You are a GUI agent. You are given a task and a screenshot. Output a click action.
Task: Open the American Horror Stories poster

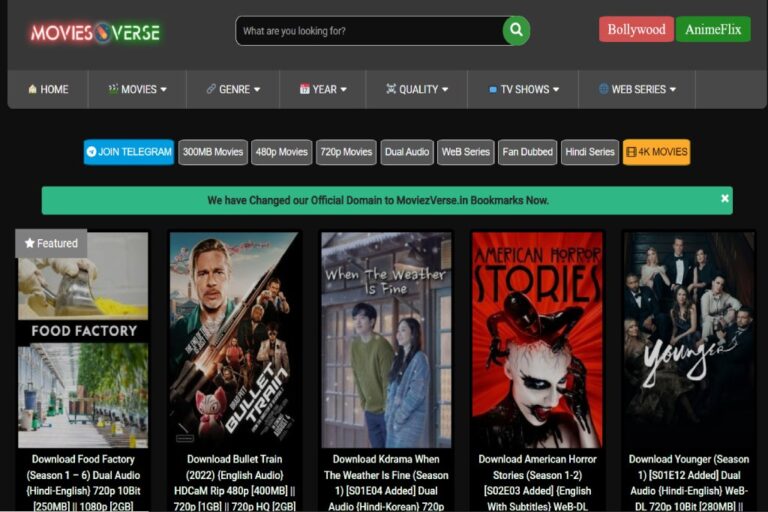pos(537,340)
